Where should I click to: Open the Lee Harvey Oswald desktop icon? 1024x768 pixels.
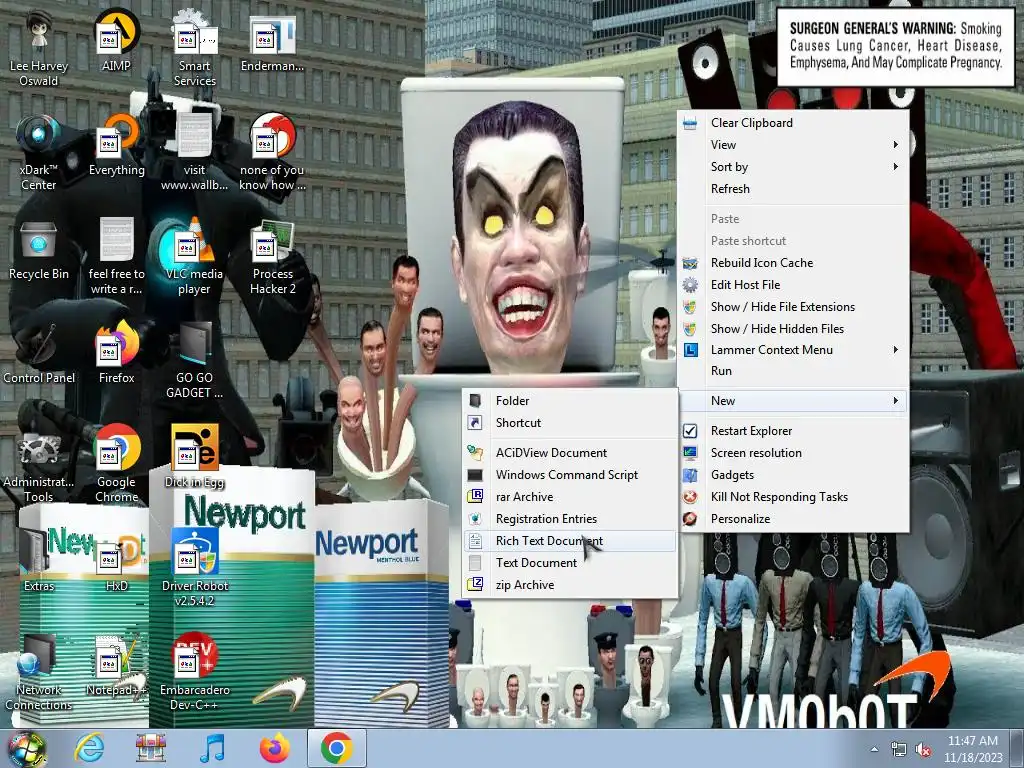[39, 49]
